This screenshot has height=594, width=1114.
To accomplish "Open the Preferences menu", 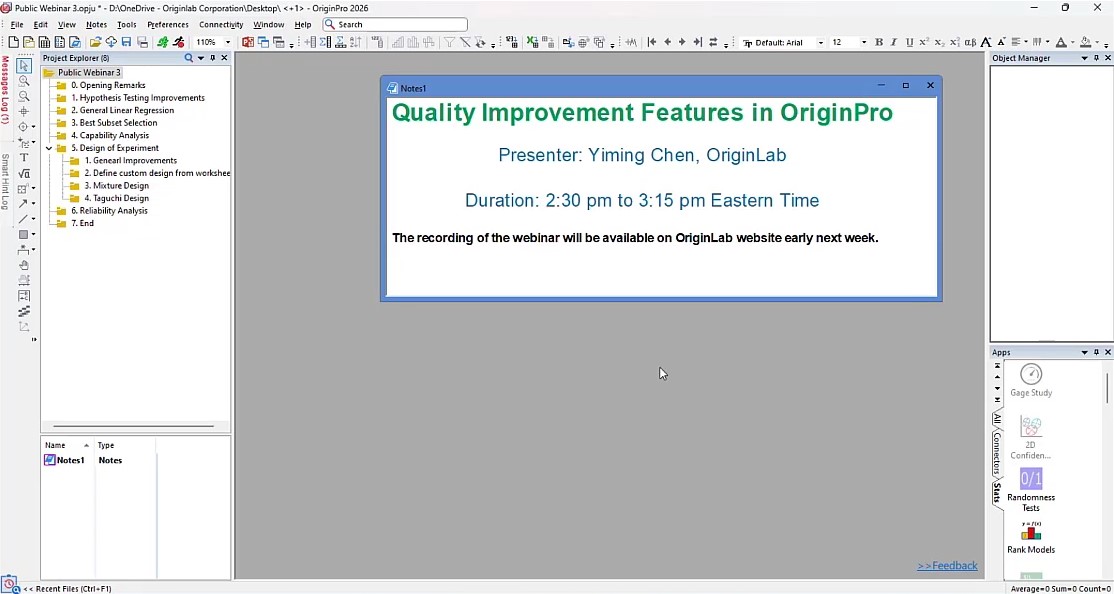I will point(168,24).
